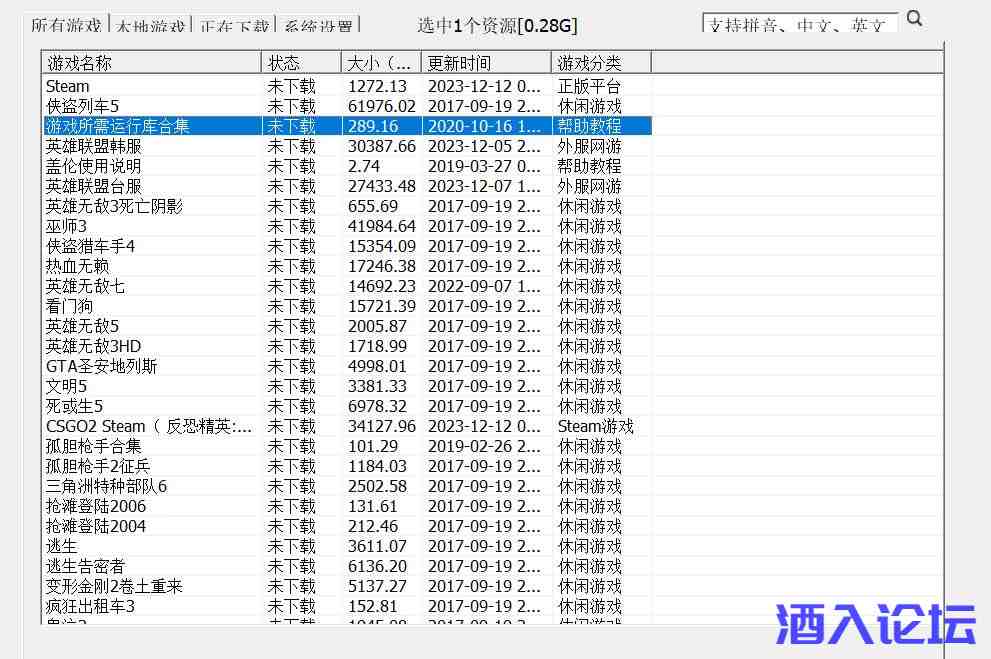Open the 正在下载 tab
The height and width of the screenshot is (659, 991).
point(234,25)
